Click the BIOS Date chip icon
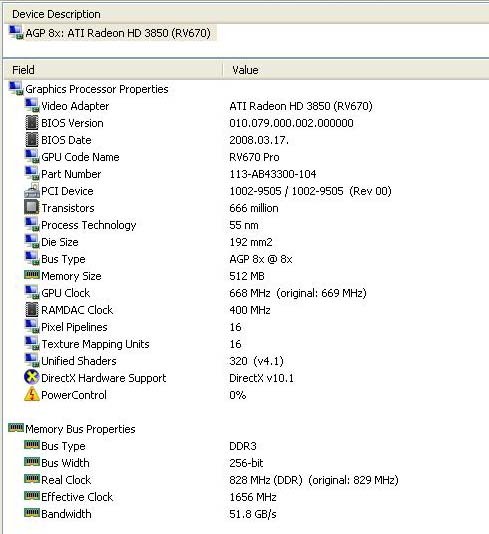This screenshot has width=489, height=534. [32, 140]
